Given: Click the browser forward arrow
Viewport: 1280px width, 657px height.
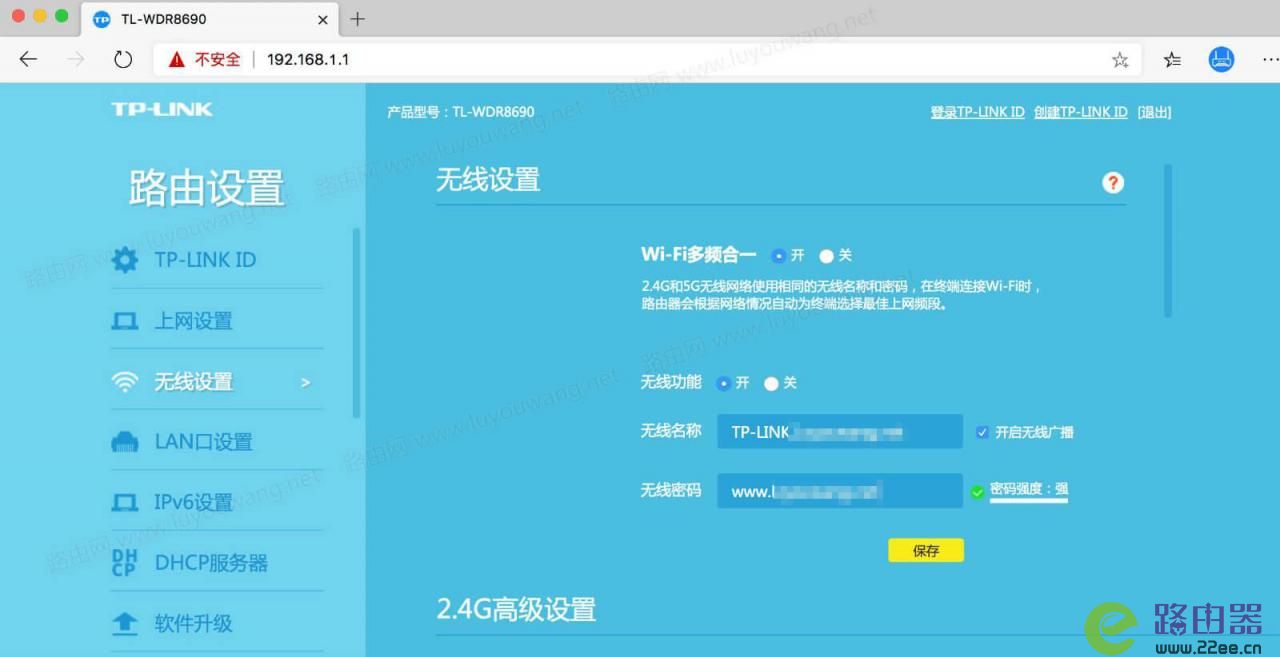Looking at the screenshot, I should pos(76,59).
